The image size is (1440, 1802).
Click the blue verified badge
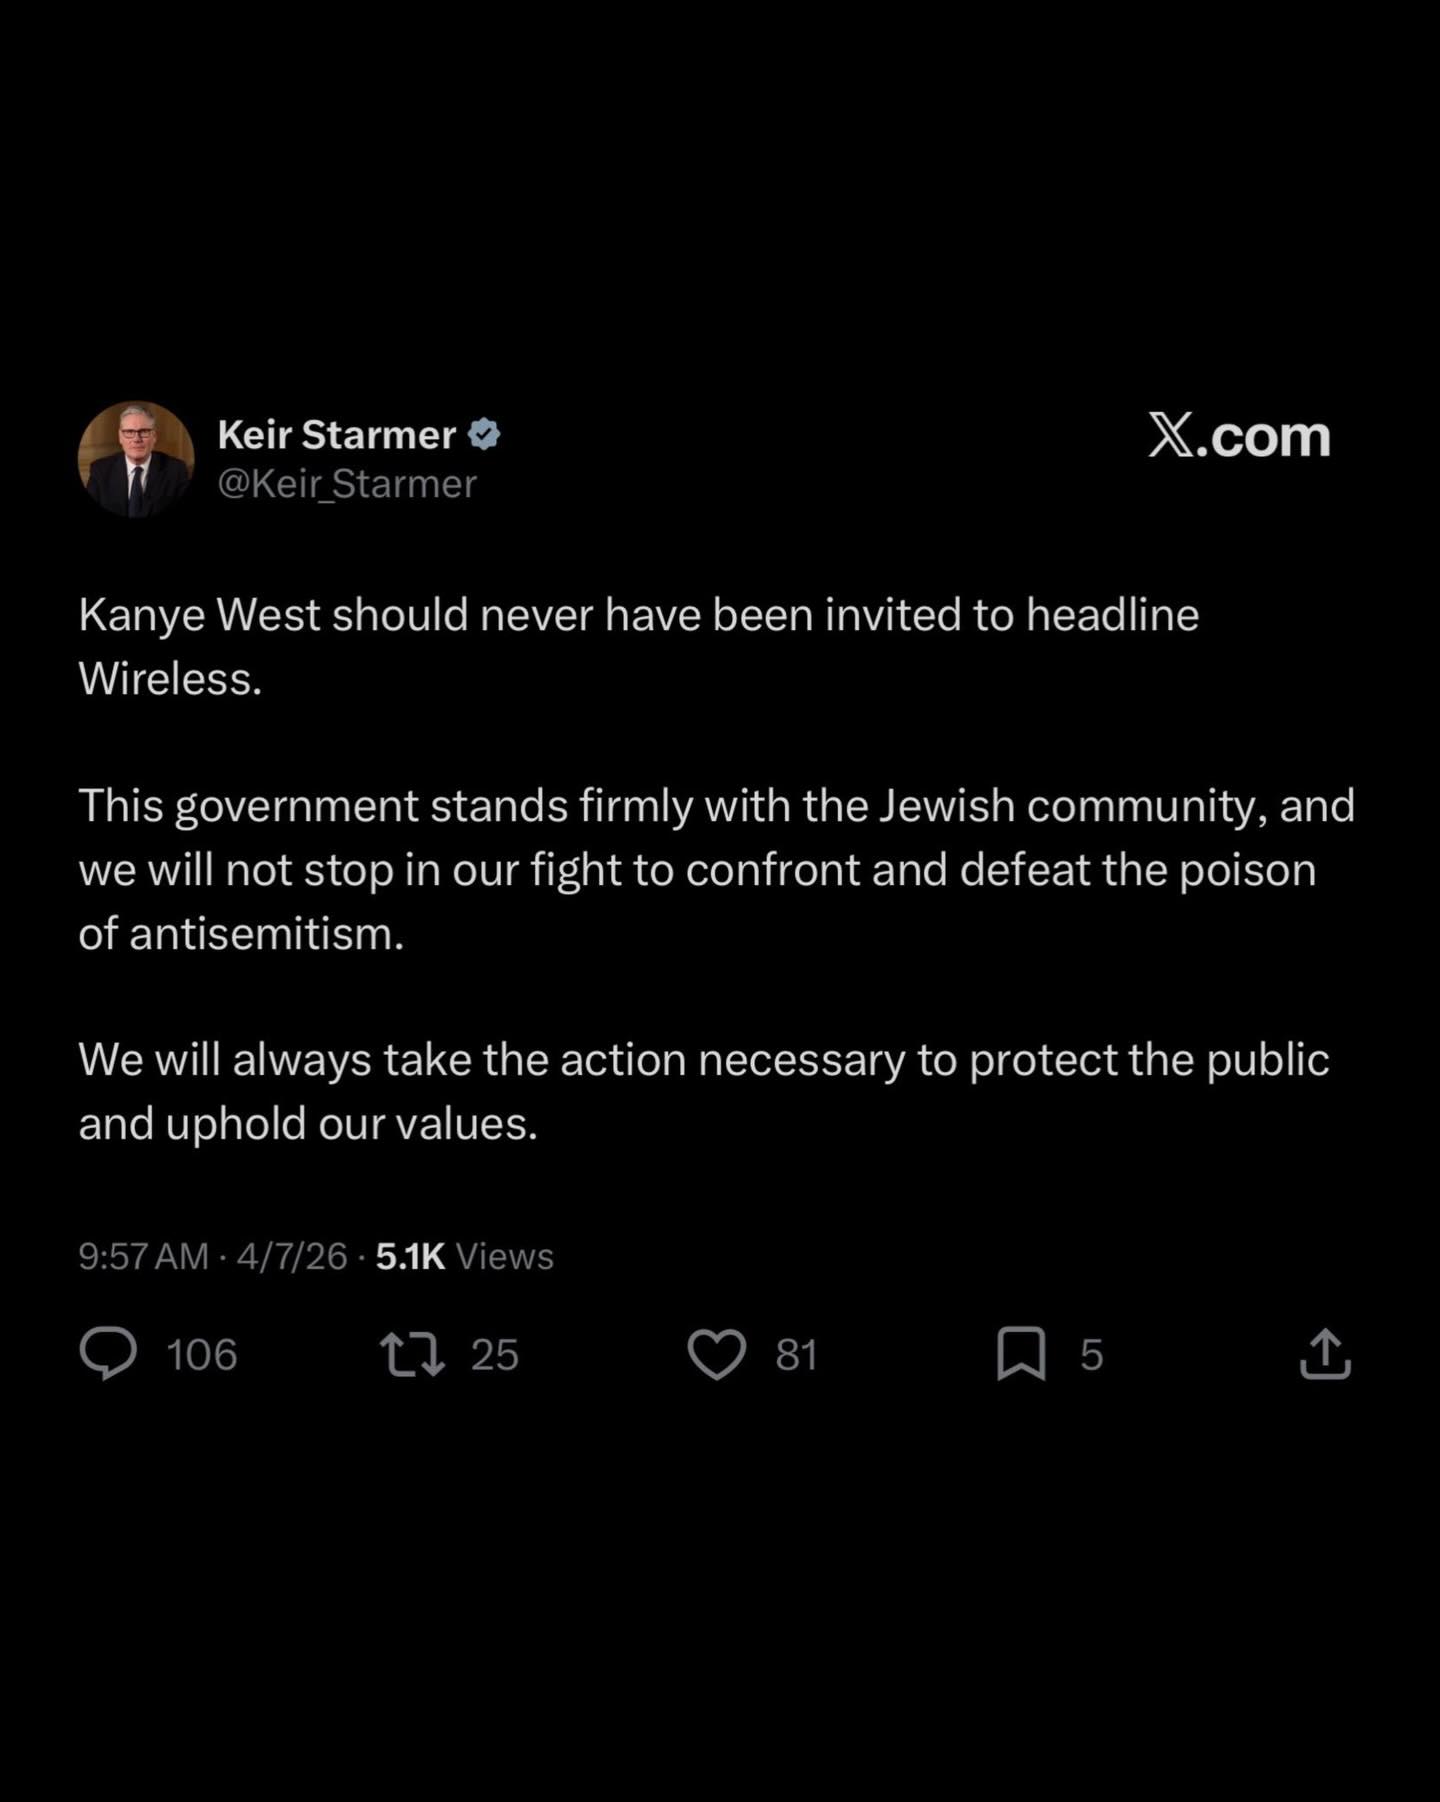click(484, 434)
